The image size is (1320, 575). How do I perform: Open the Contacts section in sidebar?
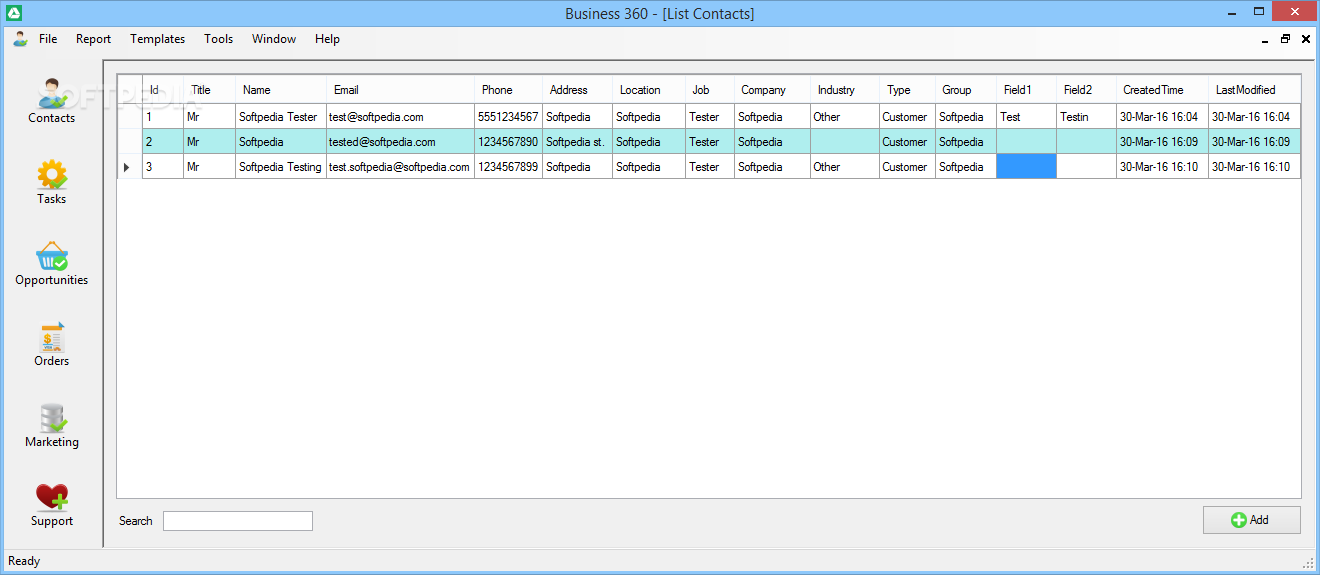tap(51, 100)
